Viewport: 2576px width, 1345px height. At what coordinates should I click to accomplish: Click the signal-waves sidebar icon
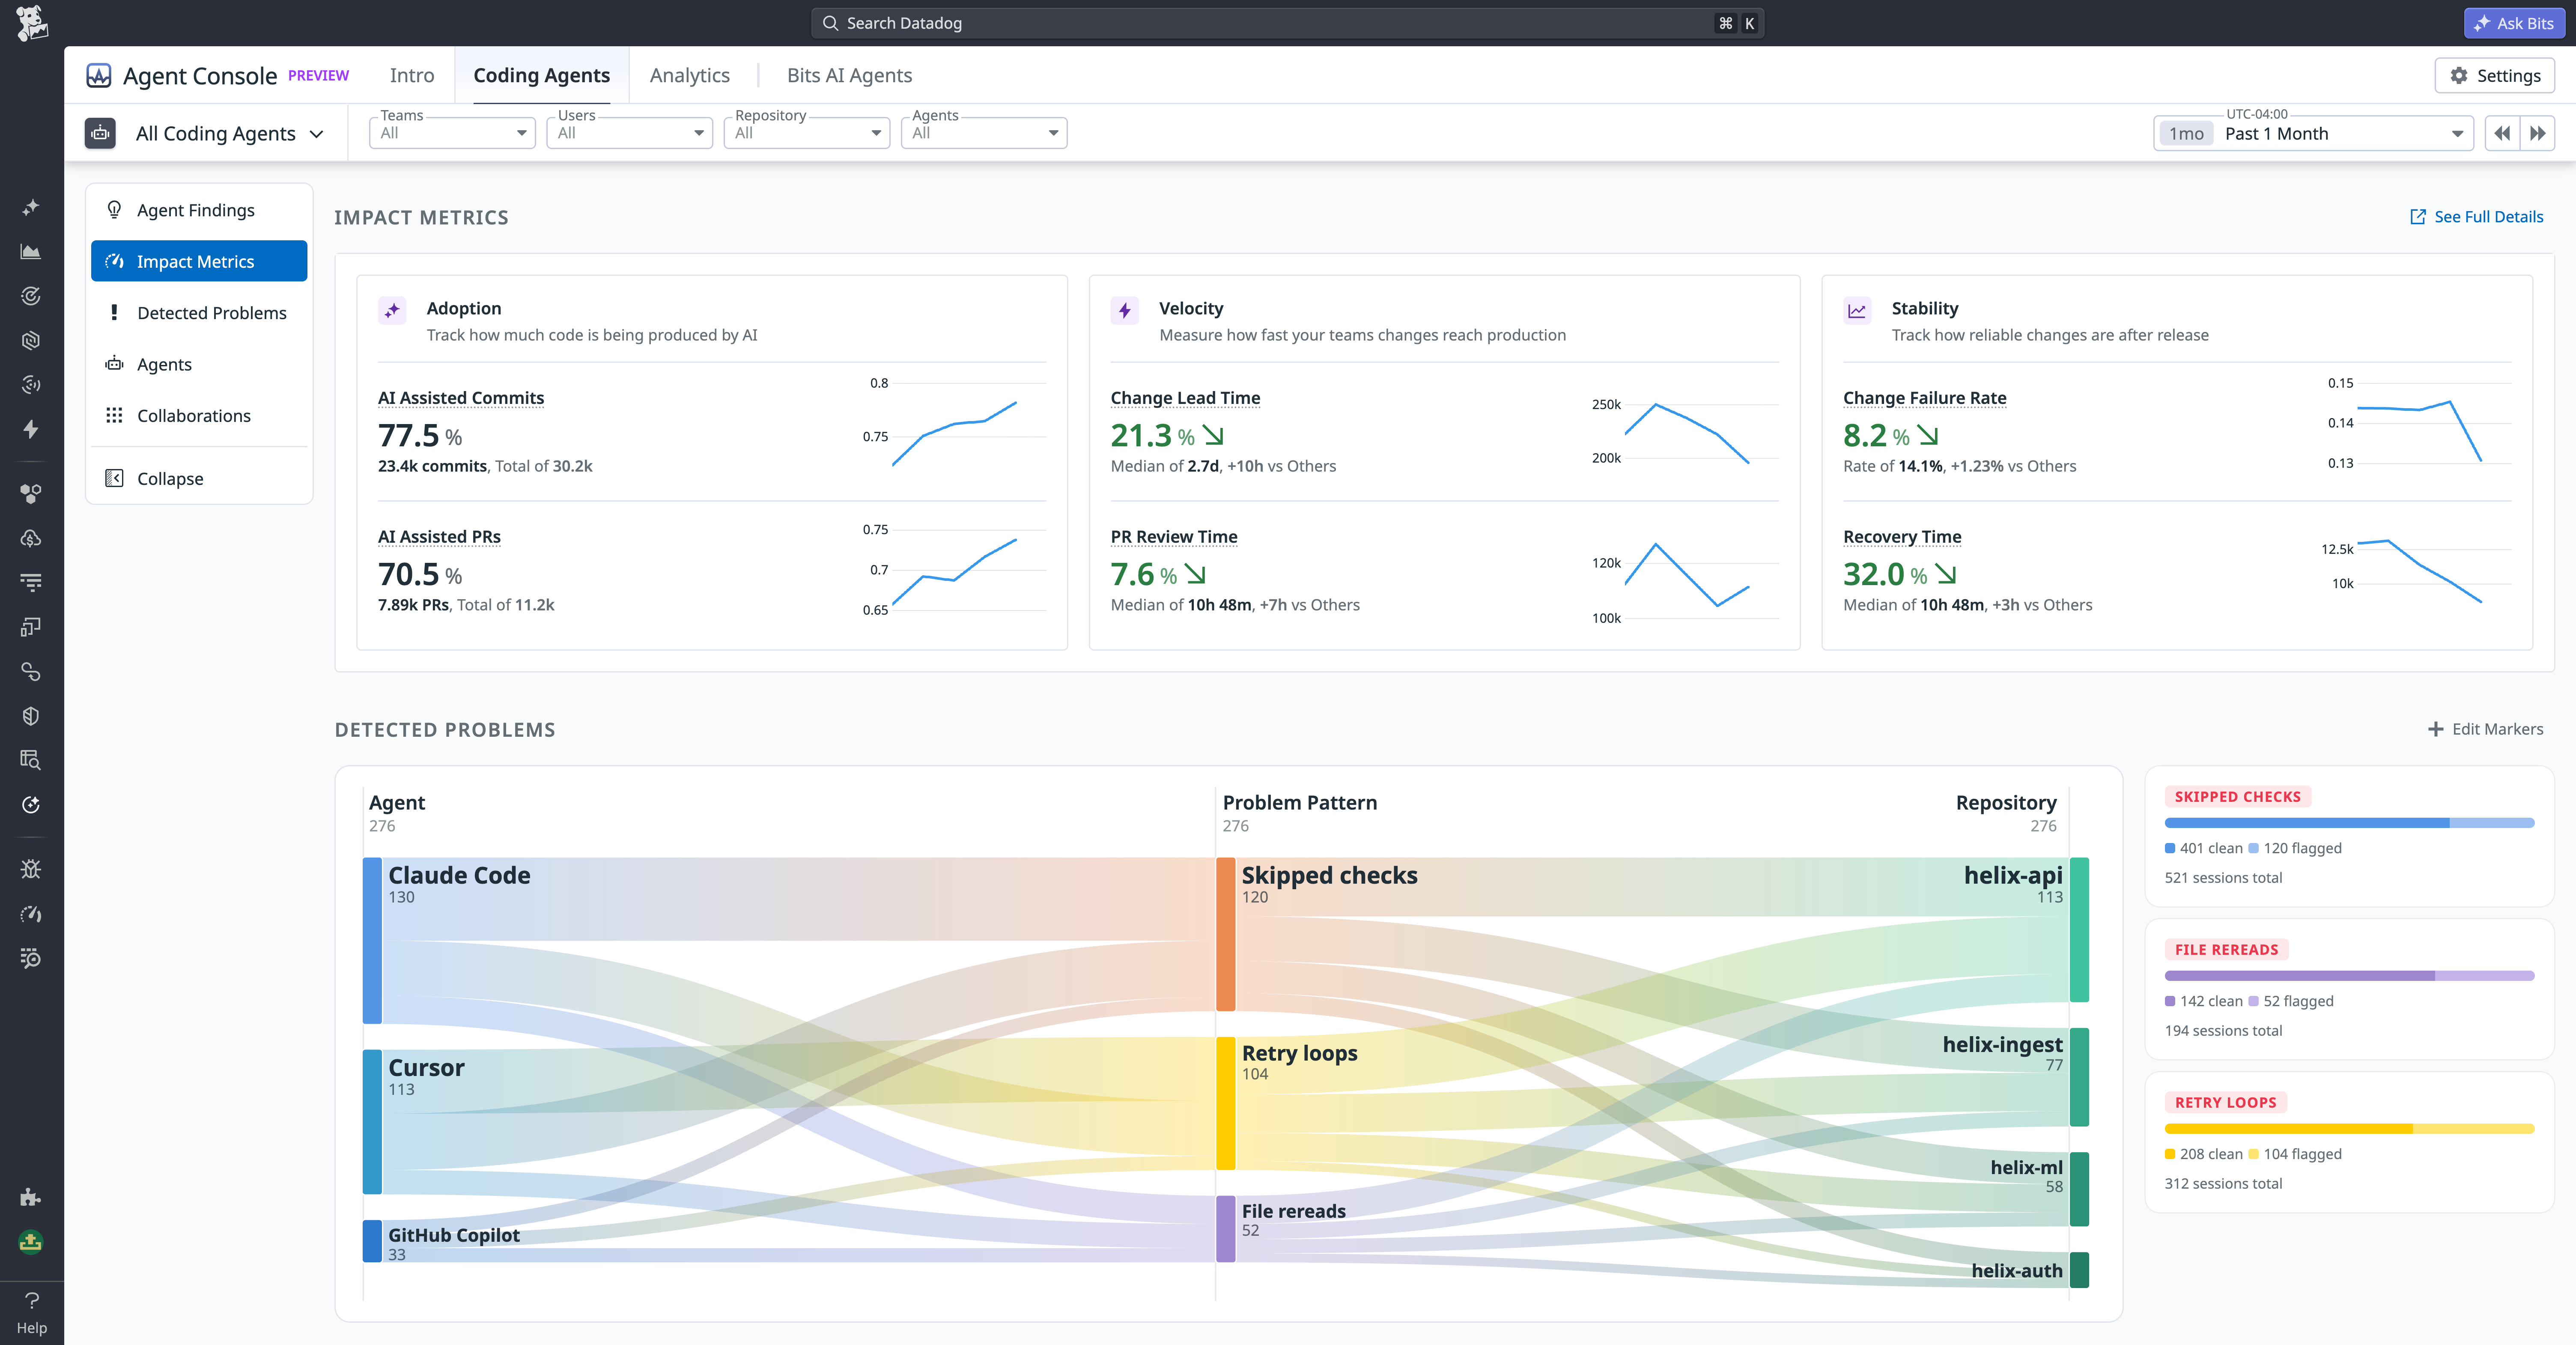click(31, 385)
